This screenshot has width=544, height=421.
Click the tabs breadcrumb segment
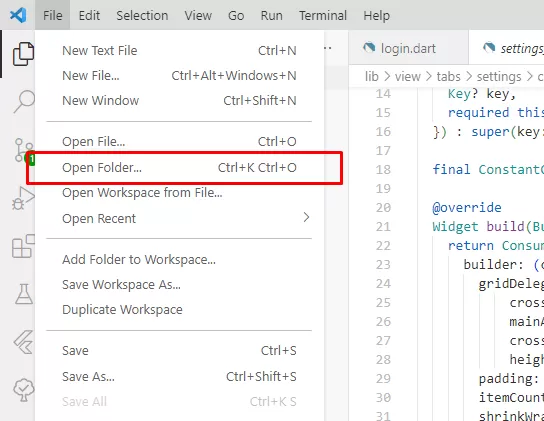point(448,76)
